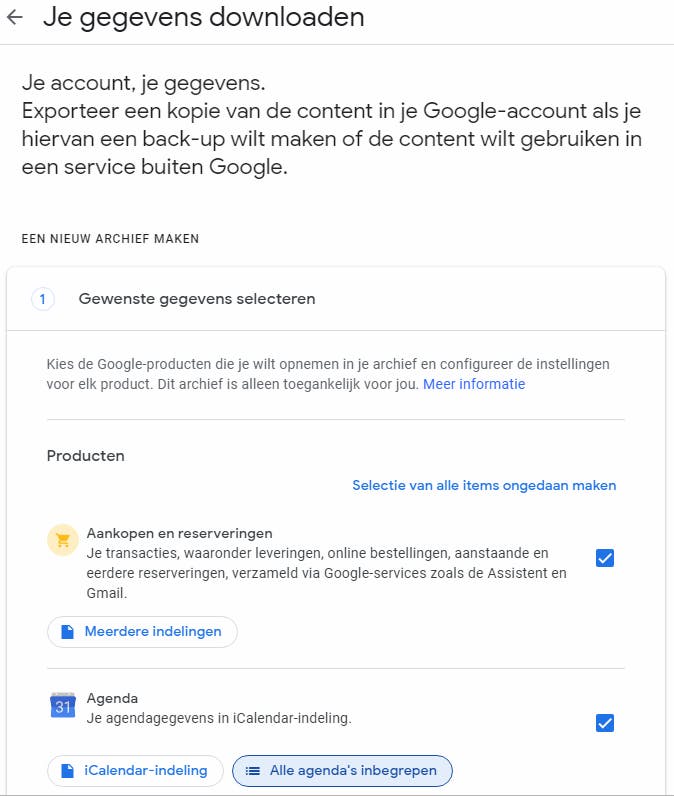Viewport: 674px width, 796px height.
Task: Click the list icon in Alle agenda's inbegrepen
Action: pyautogui.click(x=253, y=771)
